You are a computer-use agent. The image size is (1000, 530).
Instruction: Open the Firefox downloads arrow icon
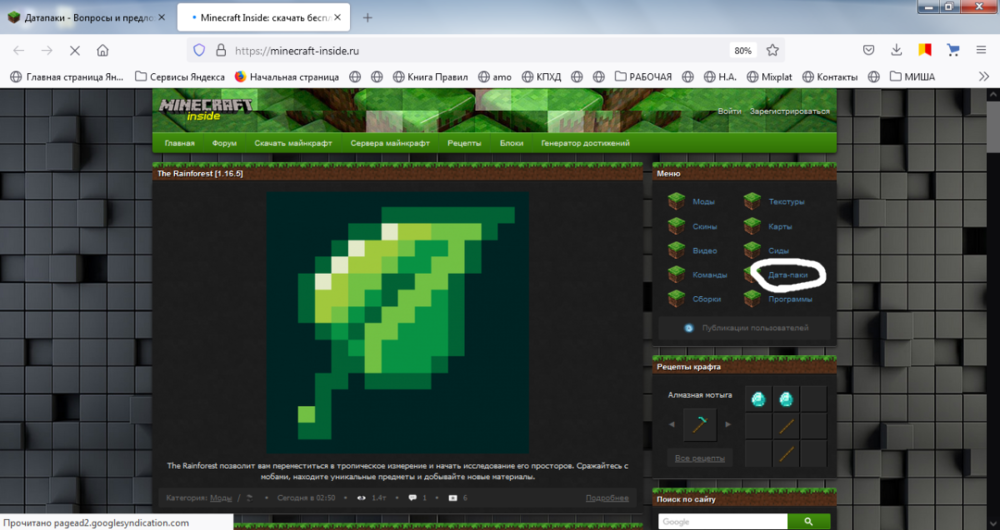896,50
